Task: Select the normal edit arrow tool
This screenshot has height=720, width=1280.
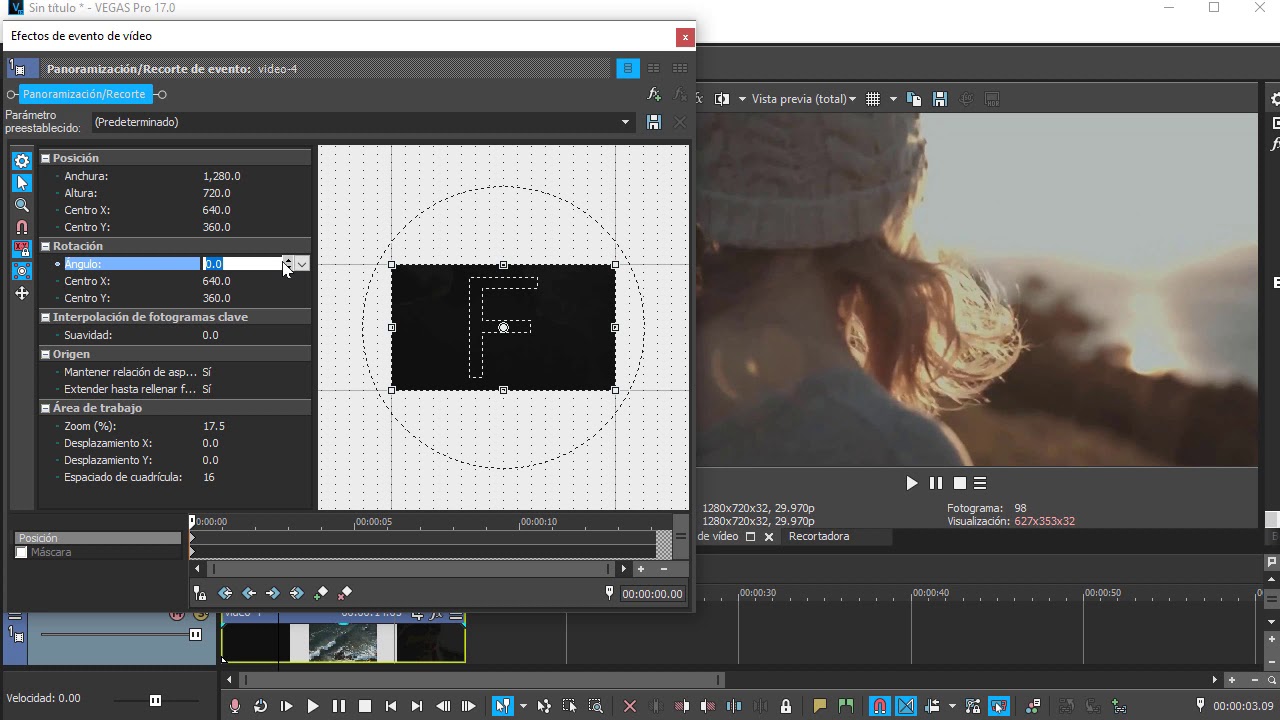Action: click(22, 183)
